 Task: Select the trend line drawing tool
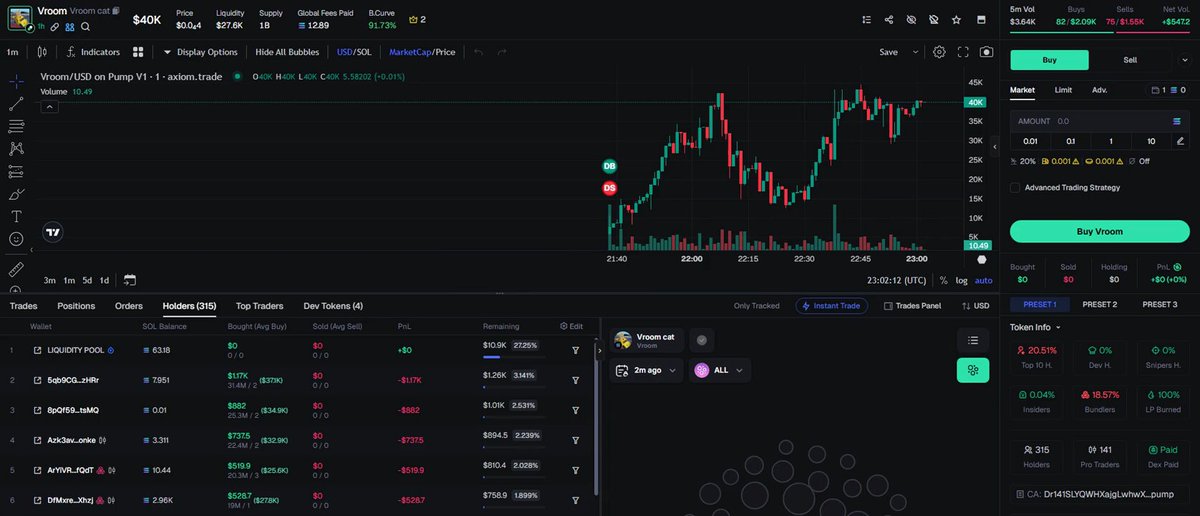[16, 103]
